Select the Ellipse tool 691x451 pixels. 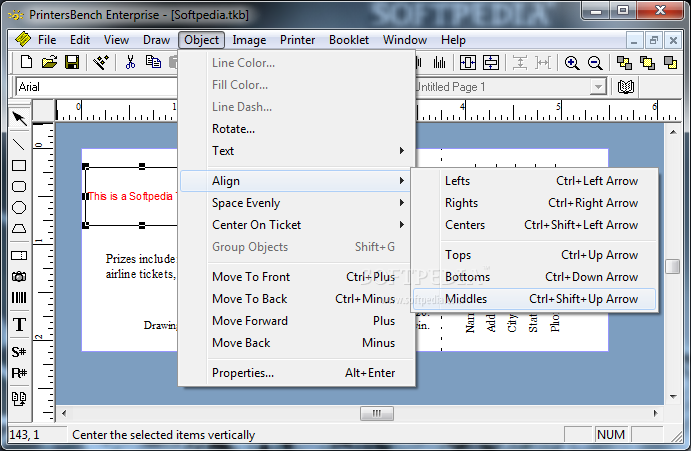pyautogui.click(x=19, y=208)
